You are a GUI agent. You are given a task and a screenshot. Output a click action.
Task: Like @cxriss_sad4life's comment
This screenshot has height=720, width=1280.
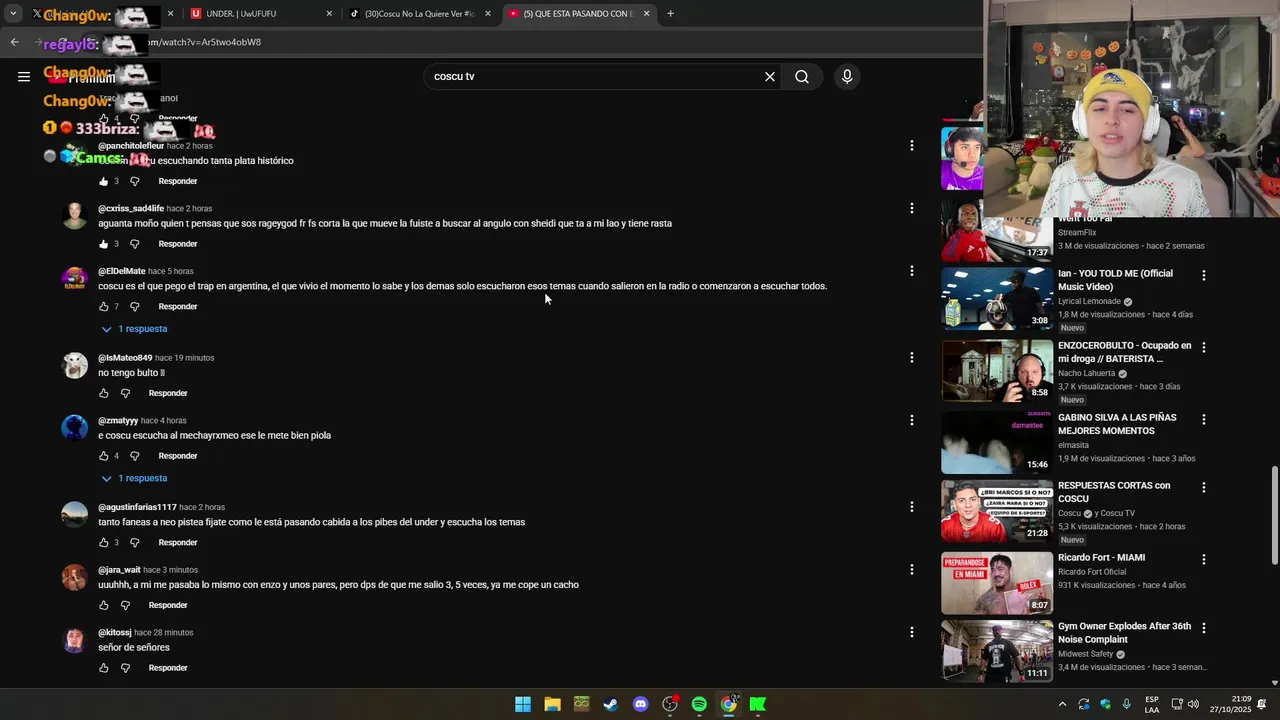[x=104, y=244]
